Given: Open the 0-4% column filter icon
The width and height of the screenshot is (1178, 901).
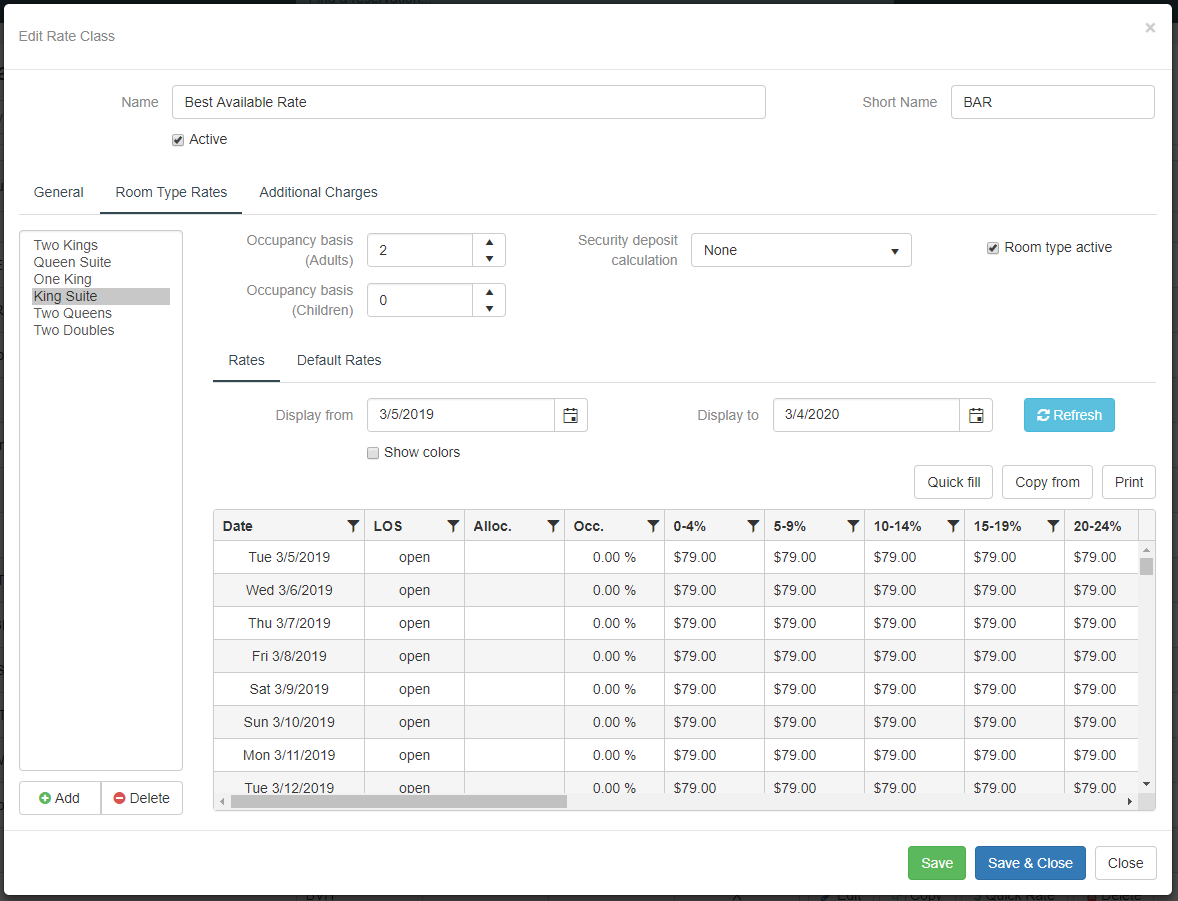Looking at the screenshot, I should [753, 526].
